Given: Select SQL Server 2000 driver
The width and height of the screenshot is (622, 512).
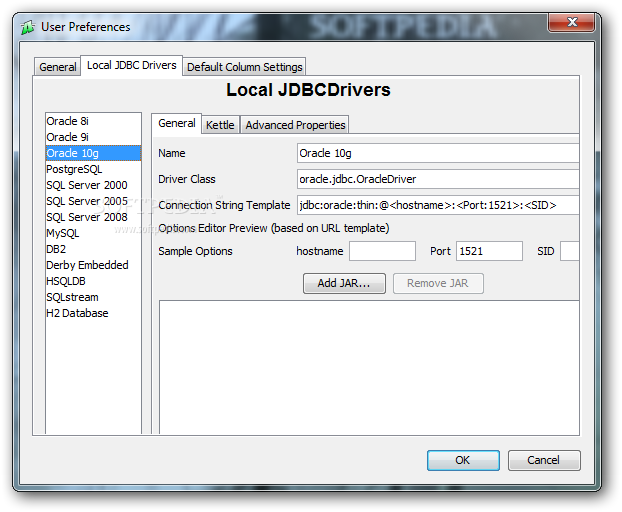Looking at the screenshot, I should coord(93,185).
